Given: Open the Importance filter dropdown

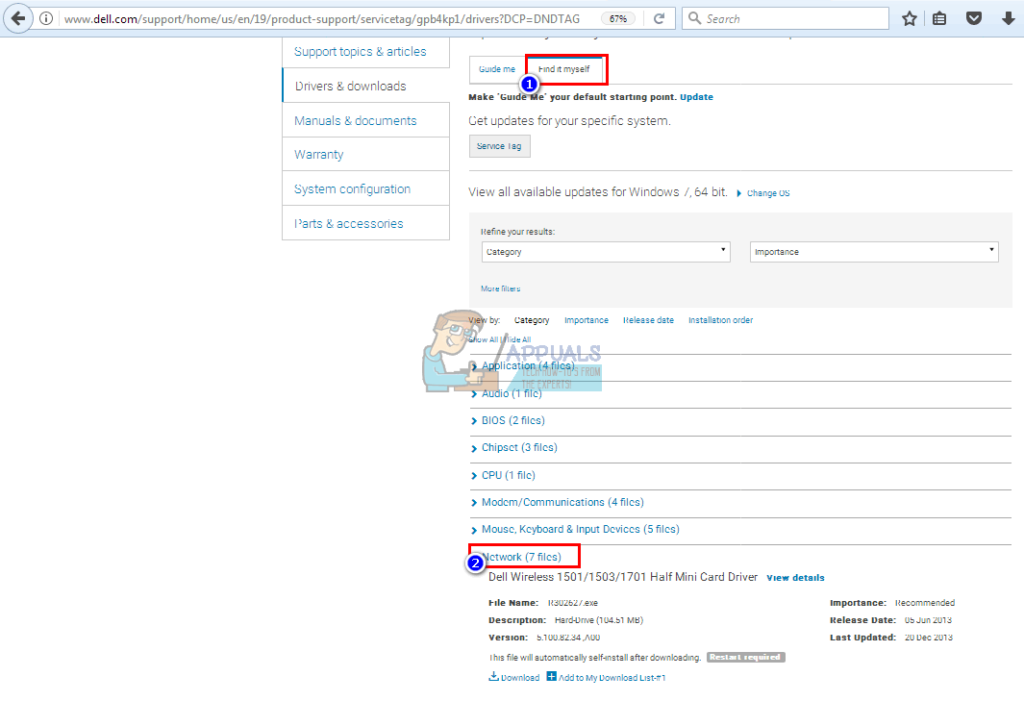Looking at the screenshot, I should [x=874, y=252].
